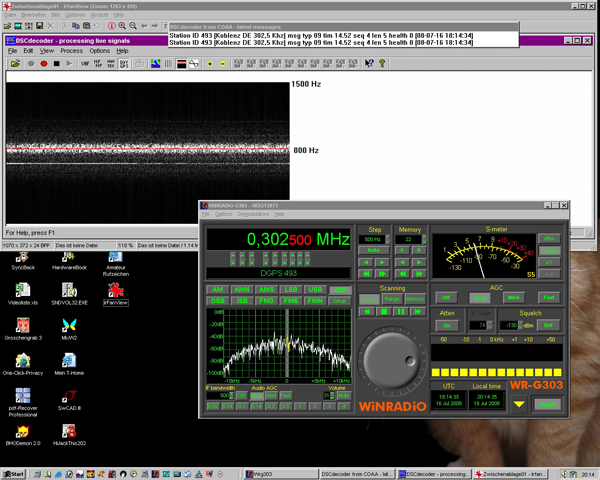Image resolution: width=600 pixels, height=480 pixels.
Task: Click IrfanView image information icon
Action: (111, 26)
